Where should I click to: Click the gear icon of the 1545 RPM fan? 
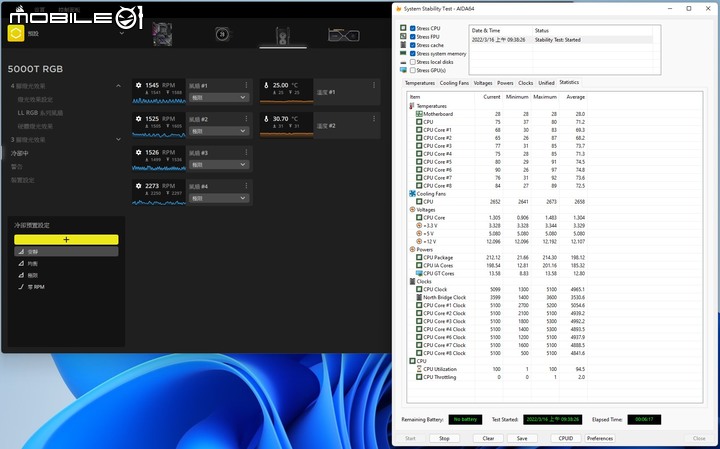[x=139, y=85]
